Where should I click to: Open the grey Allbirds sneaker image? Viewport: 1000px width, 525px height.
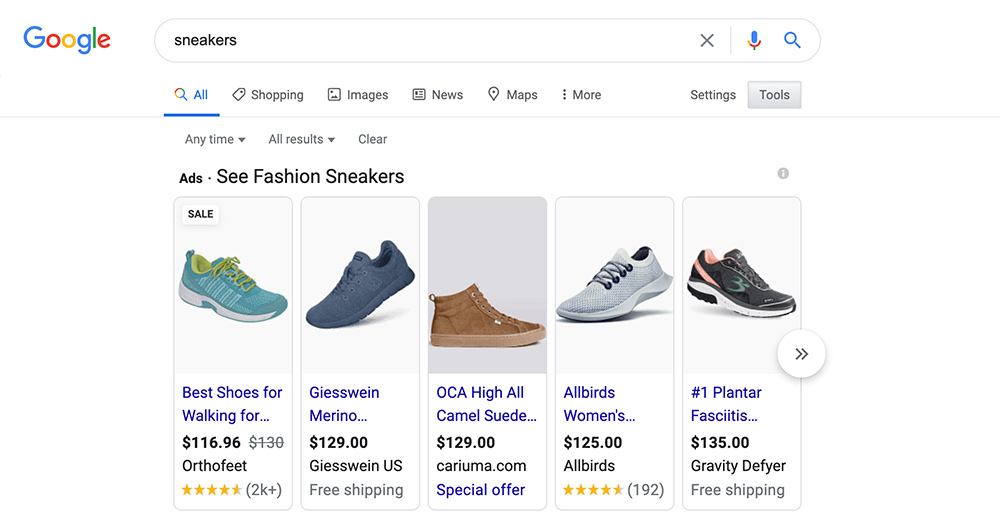[614, 284]
